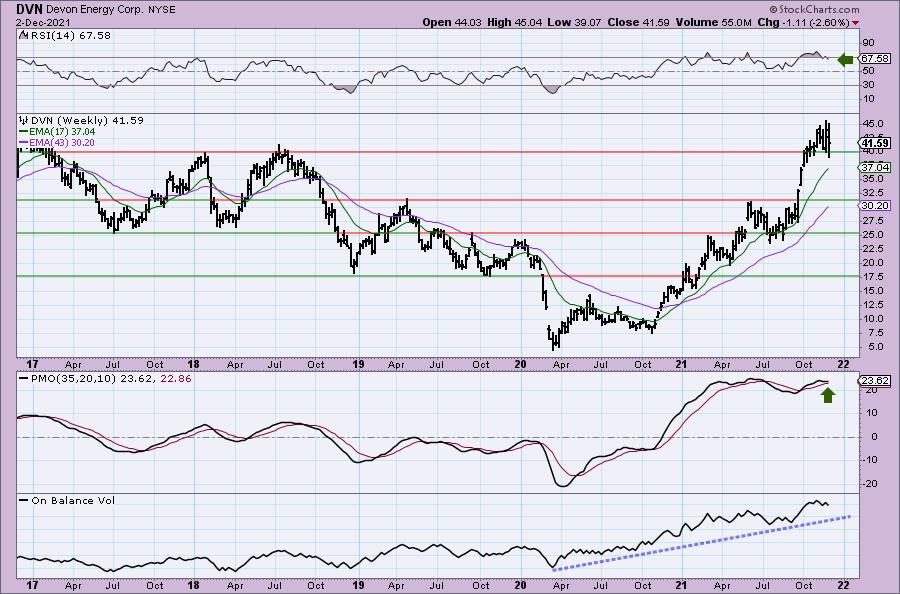The height and width of the screenshot is (594, 900).
Task: Click the price bar icon before DVN (Weekly)
Action: (x=24, y=121)
